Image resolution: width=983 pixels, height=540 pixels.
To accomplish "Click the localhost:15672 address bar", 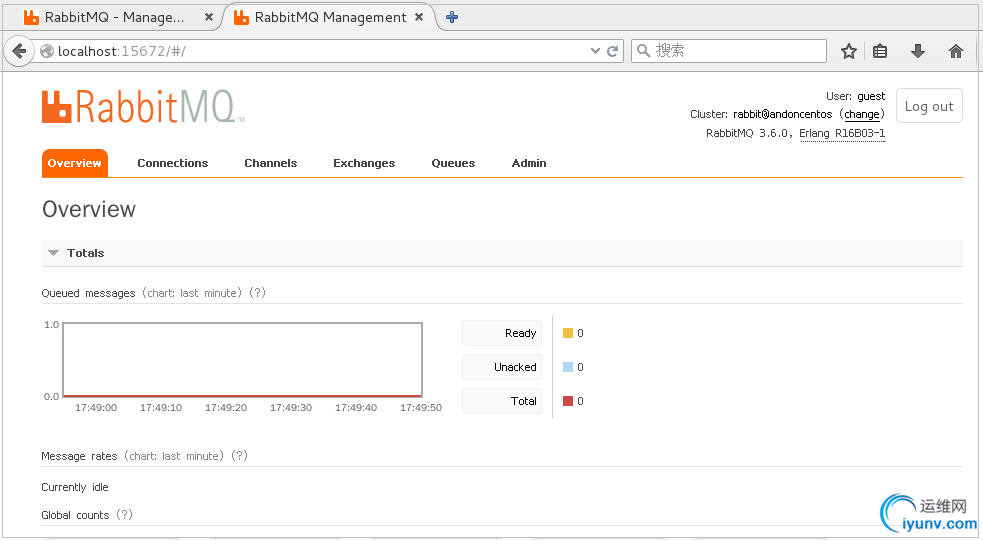I will [x=313, y=51].
